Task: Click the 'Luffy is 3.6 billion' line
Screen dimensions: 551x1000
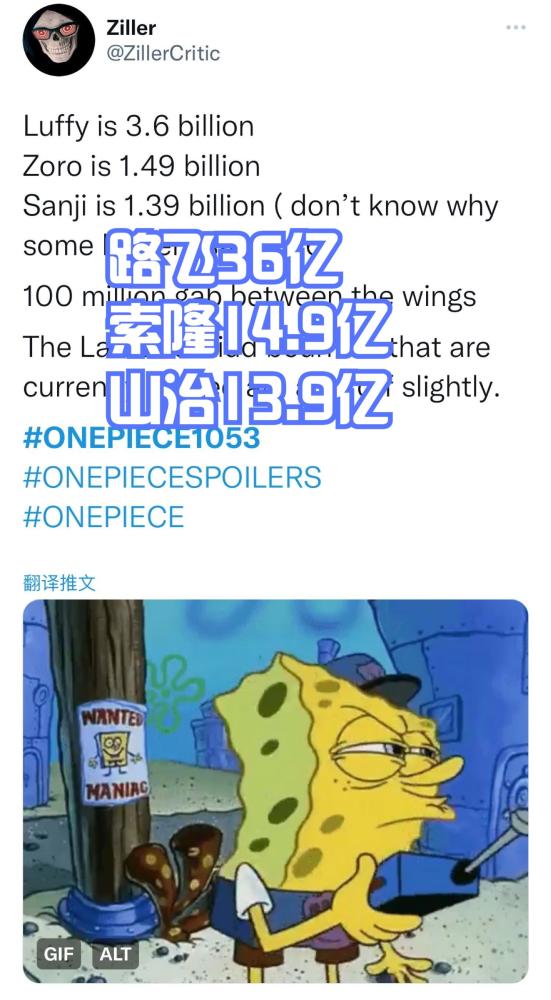Action: tap(138, 126)
